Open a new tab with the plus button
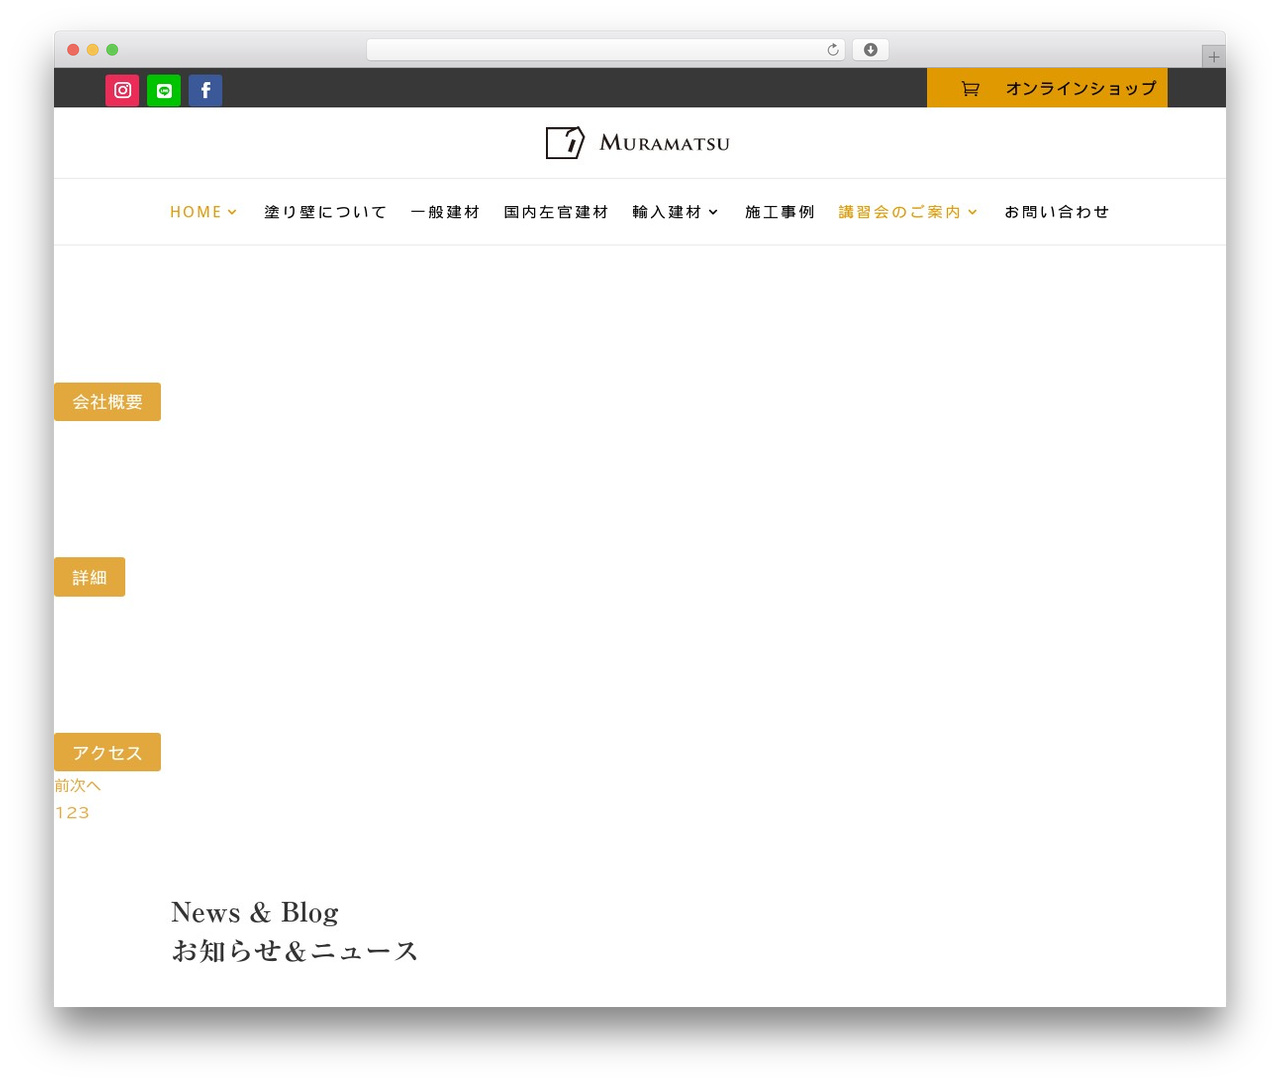Screen dimensions: 1280x1084 coord(1213,57)
